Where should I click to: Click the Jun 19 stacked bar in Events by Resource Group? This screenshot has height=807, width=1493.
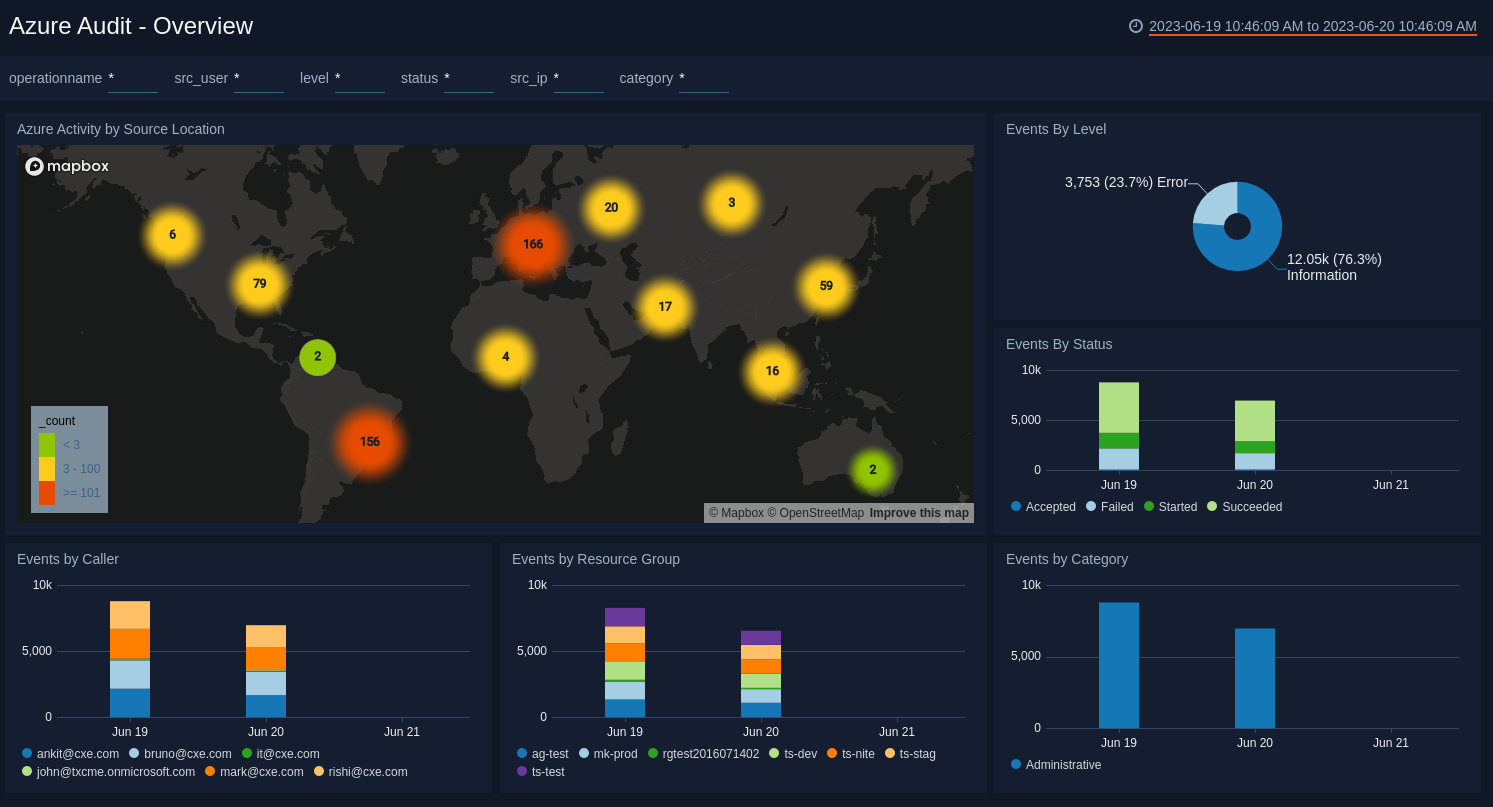pos(625,662)
